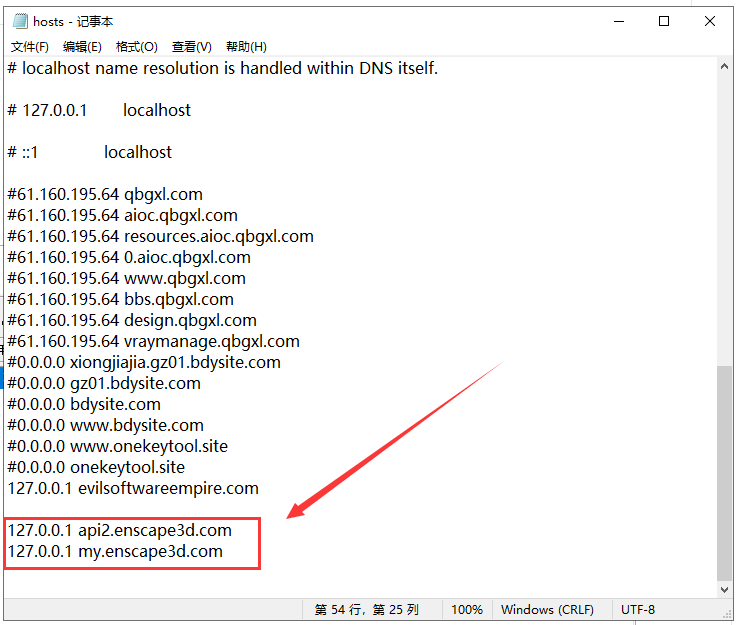Click the 100% zoom indicator in status bar

tap(466, 609)
